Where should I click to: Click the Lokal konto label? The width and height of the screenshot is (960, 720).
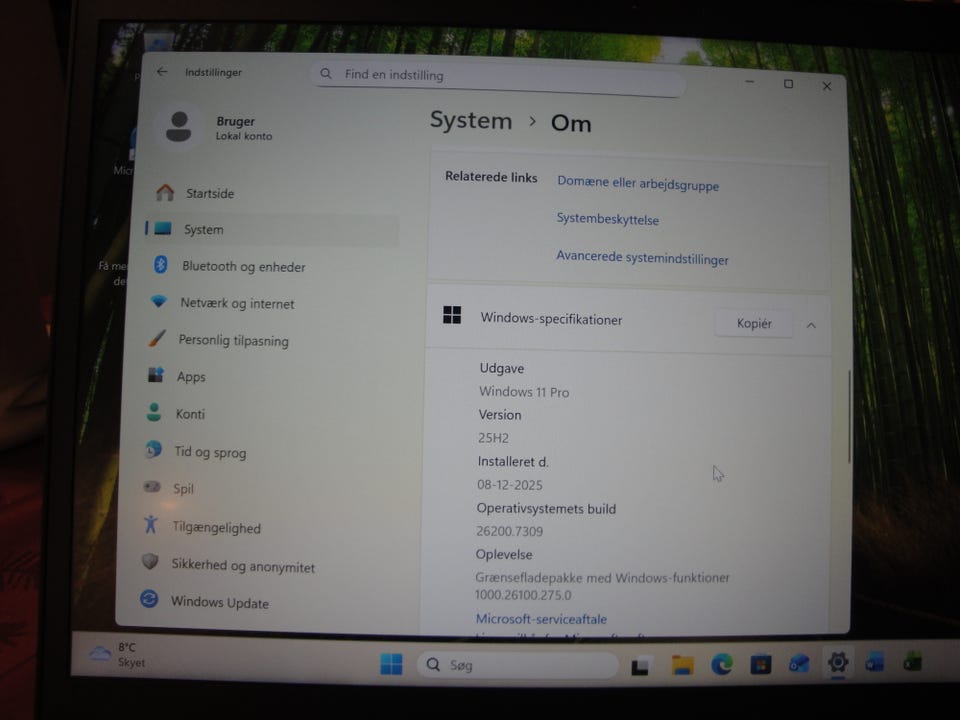[244, 136]
